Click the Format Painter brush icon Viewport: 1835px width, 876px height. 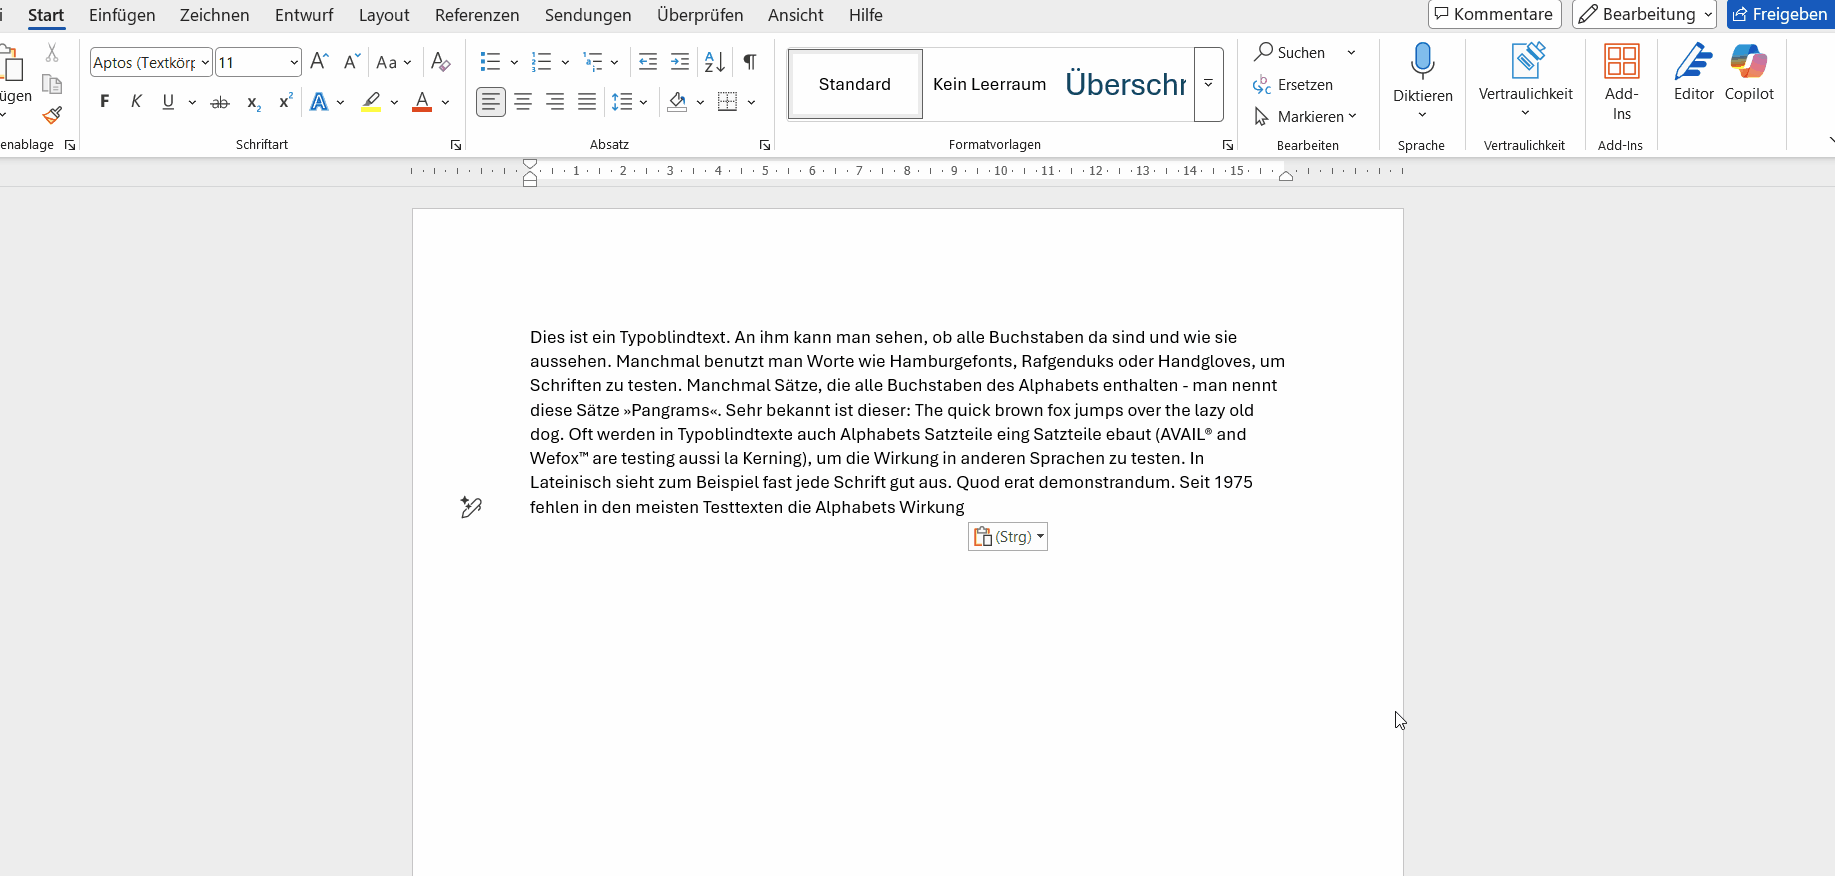coord(52,115)
